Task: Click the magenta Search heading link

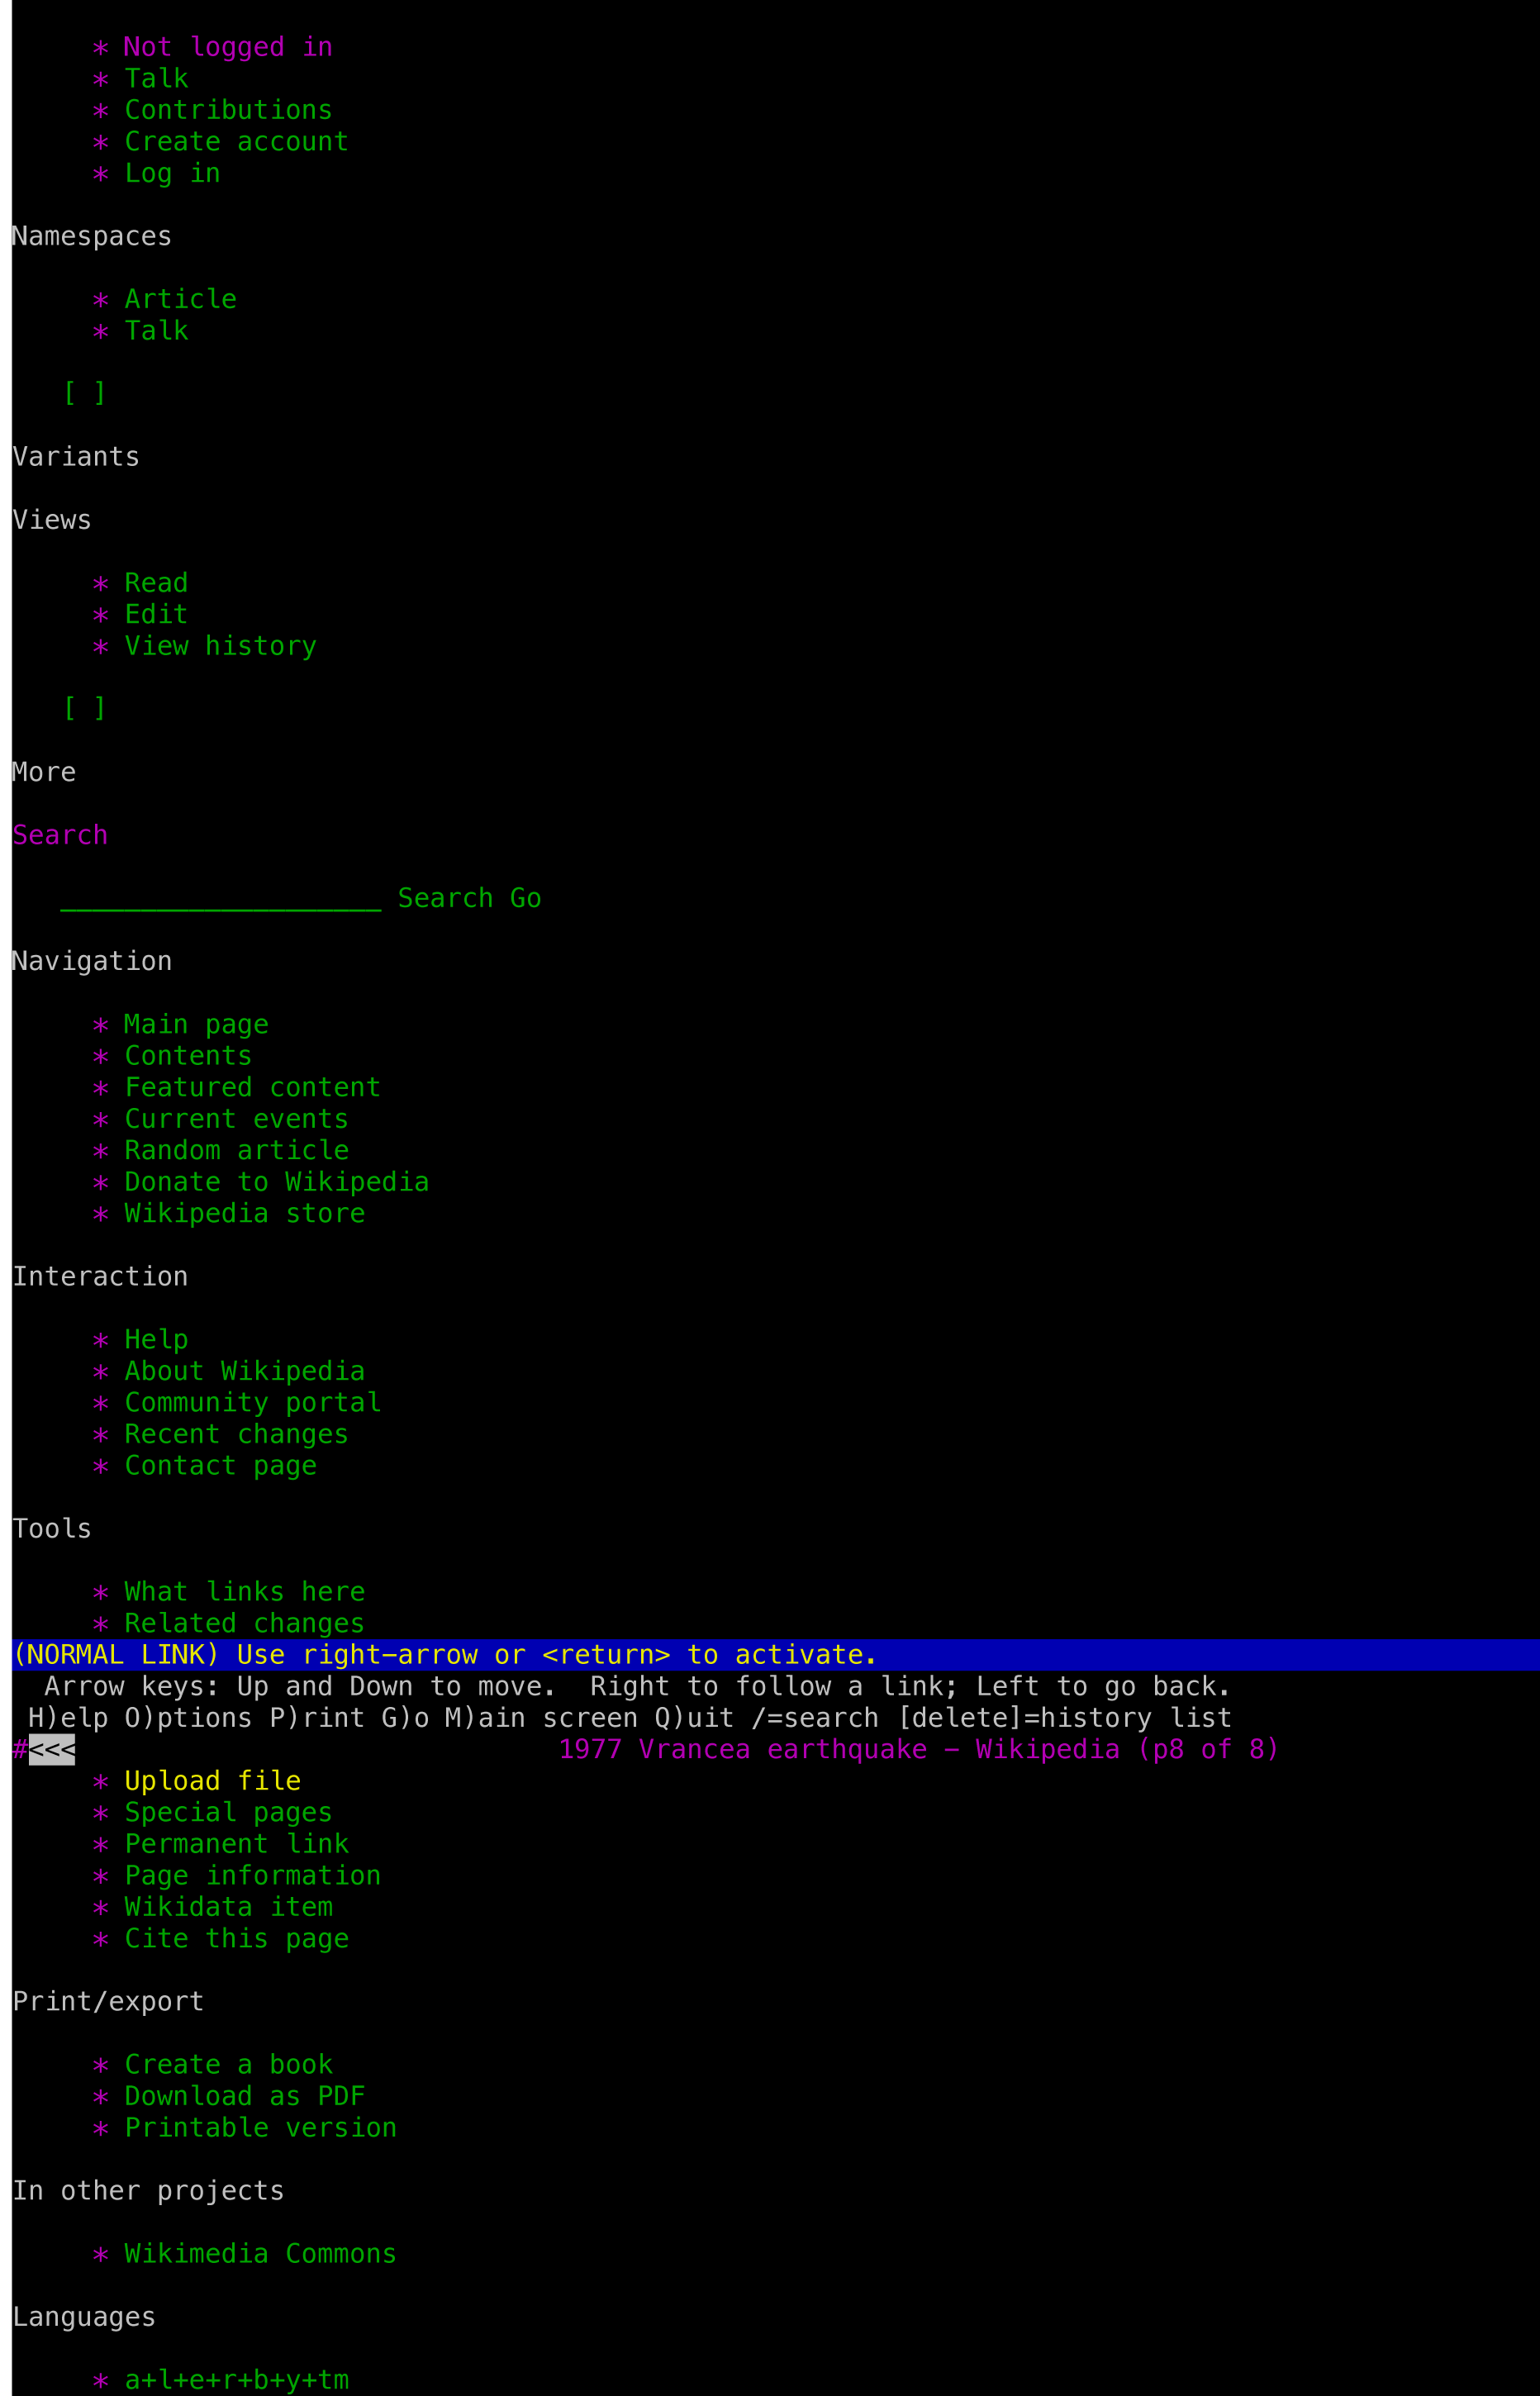Action: 60,835
